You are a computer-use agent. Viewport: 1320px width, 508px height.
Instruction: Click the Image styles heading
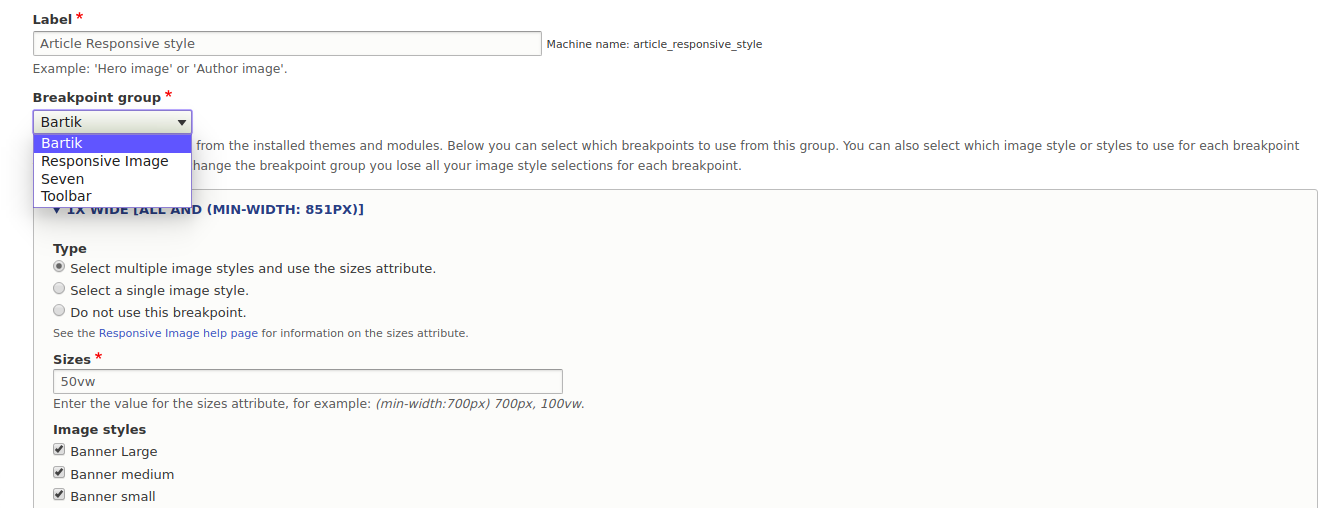99,429
